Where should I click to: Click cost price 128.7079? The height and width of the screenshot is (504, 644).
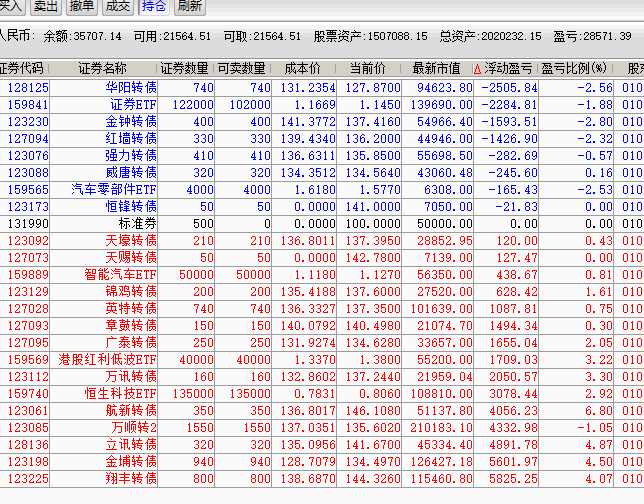click(308, 462)
